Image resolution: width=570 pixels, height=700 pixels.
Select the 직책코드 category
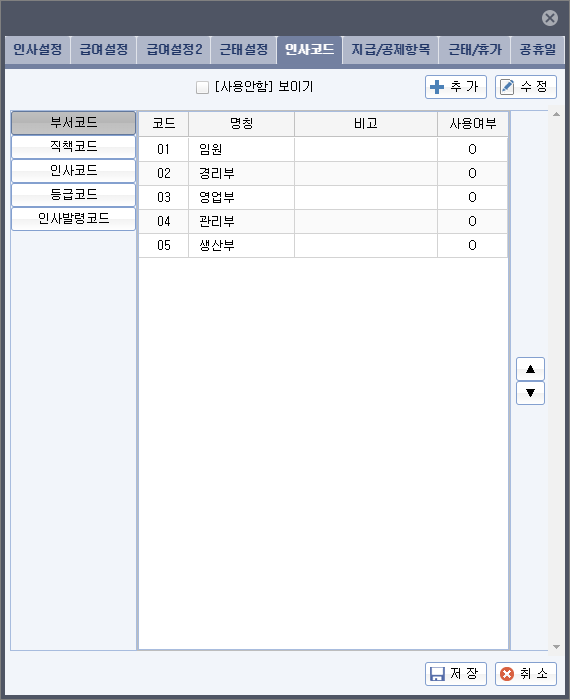point(73,147)
